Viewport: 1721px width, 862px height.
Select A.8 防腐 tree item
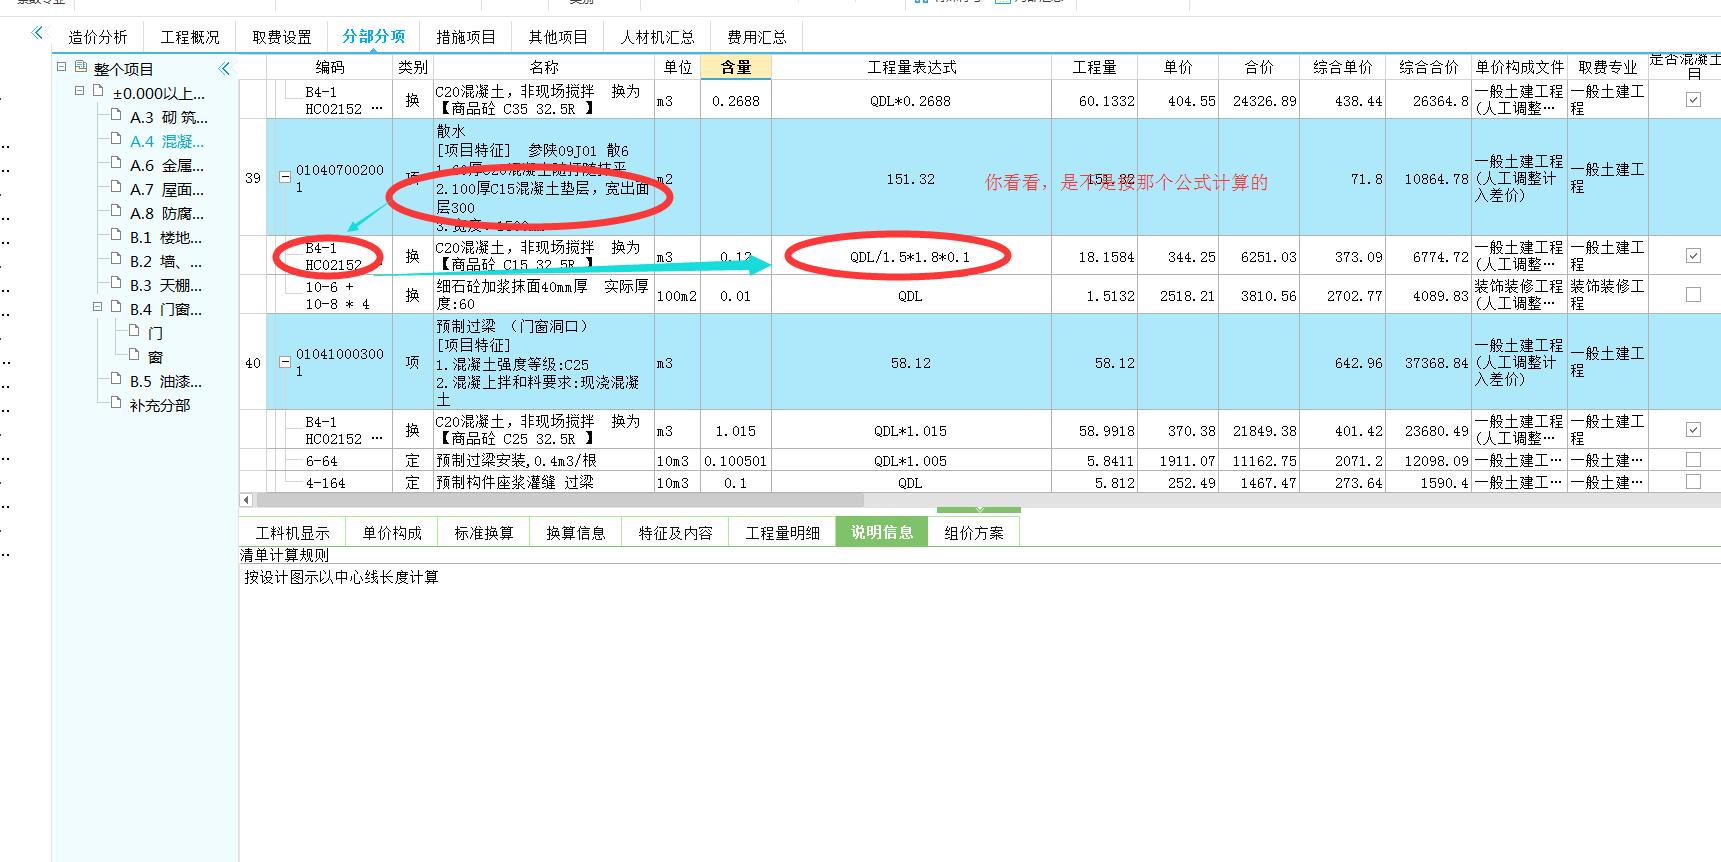[x=166, y=213]
